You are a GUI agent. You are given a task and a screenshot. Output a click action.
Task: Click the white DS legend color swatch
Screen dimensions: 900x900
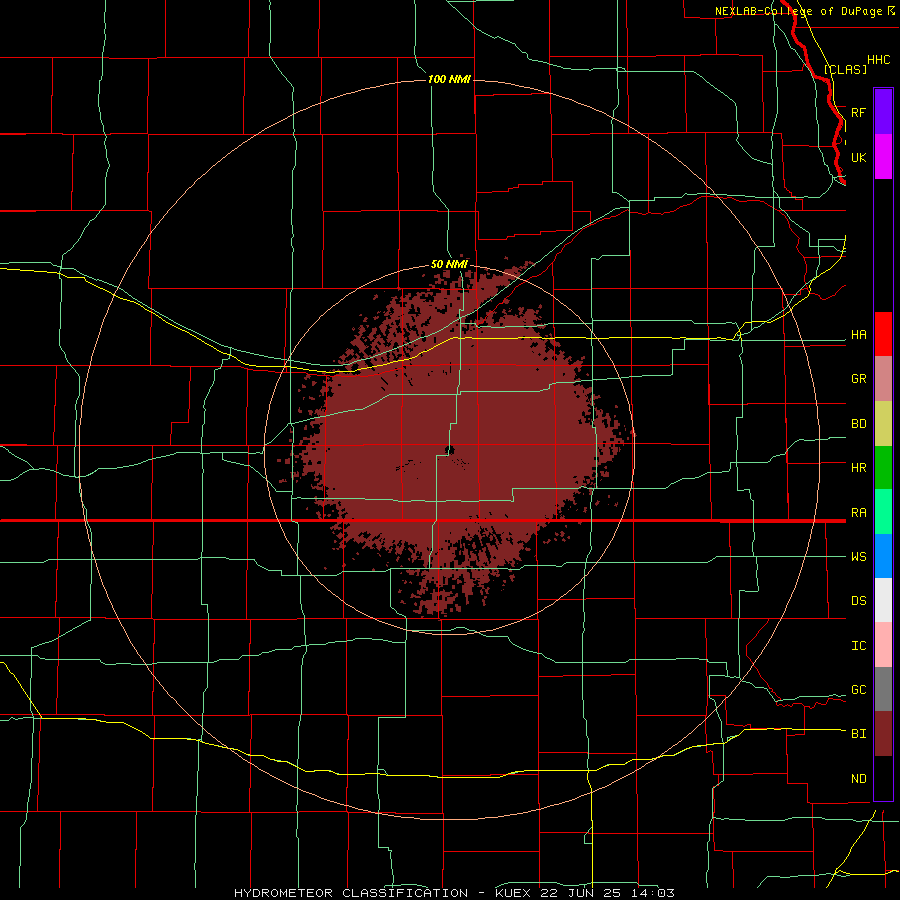883,600
